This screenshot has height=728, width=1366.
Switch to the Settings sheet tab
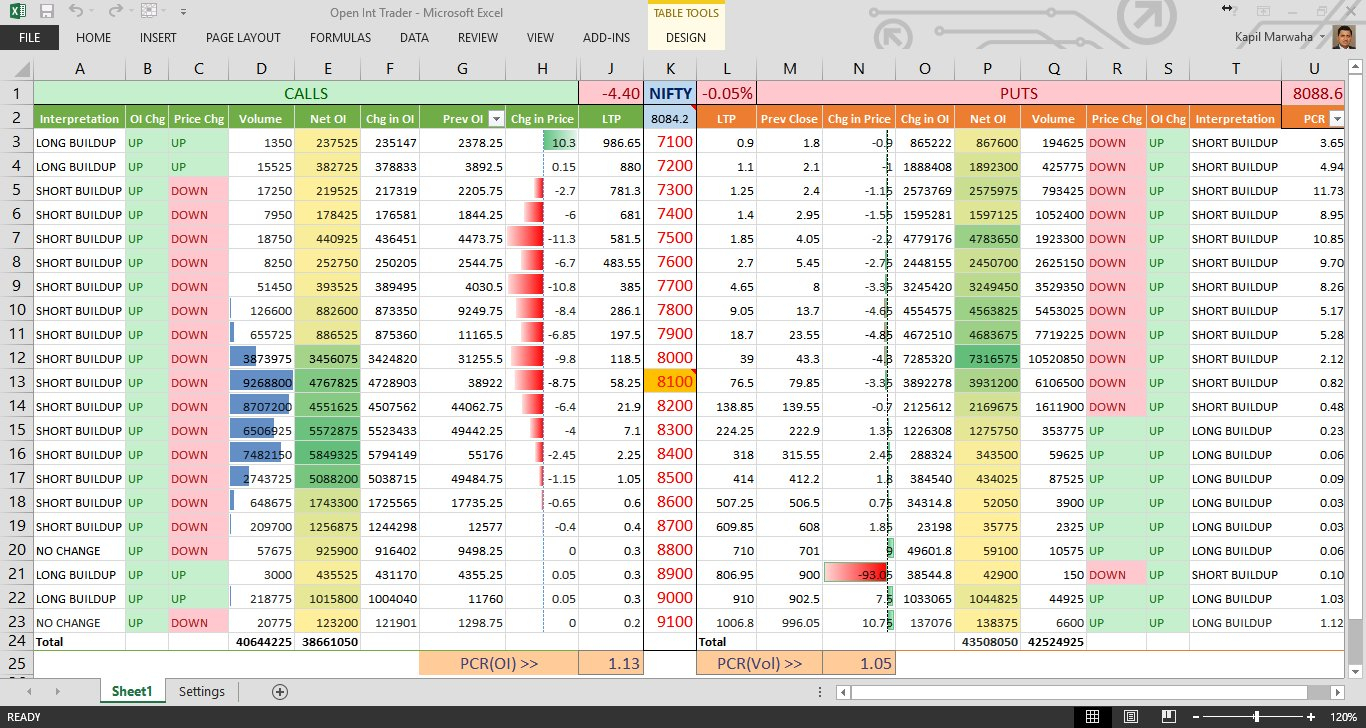click(201, 691)
